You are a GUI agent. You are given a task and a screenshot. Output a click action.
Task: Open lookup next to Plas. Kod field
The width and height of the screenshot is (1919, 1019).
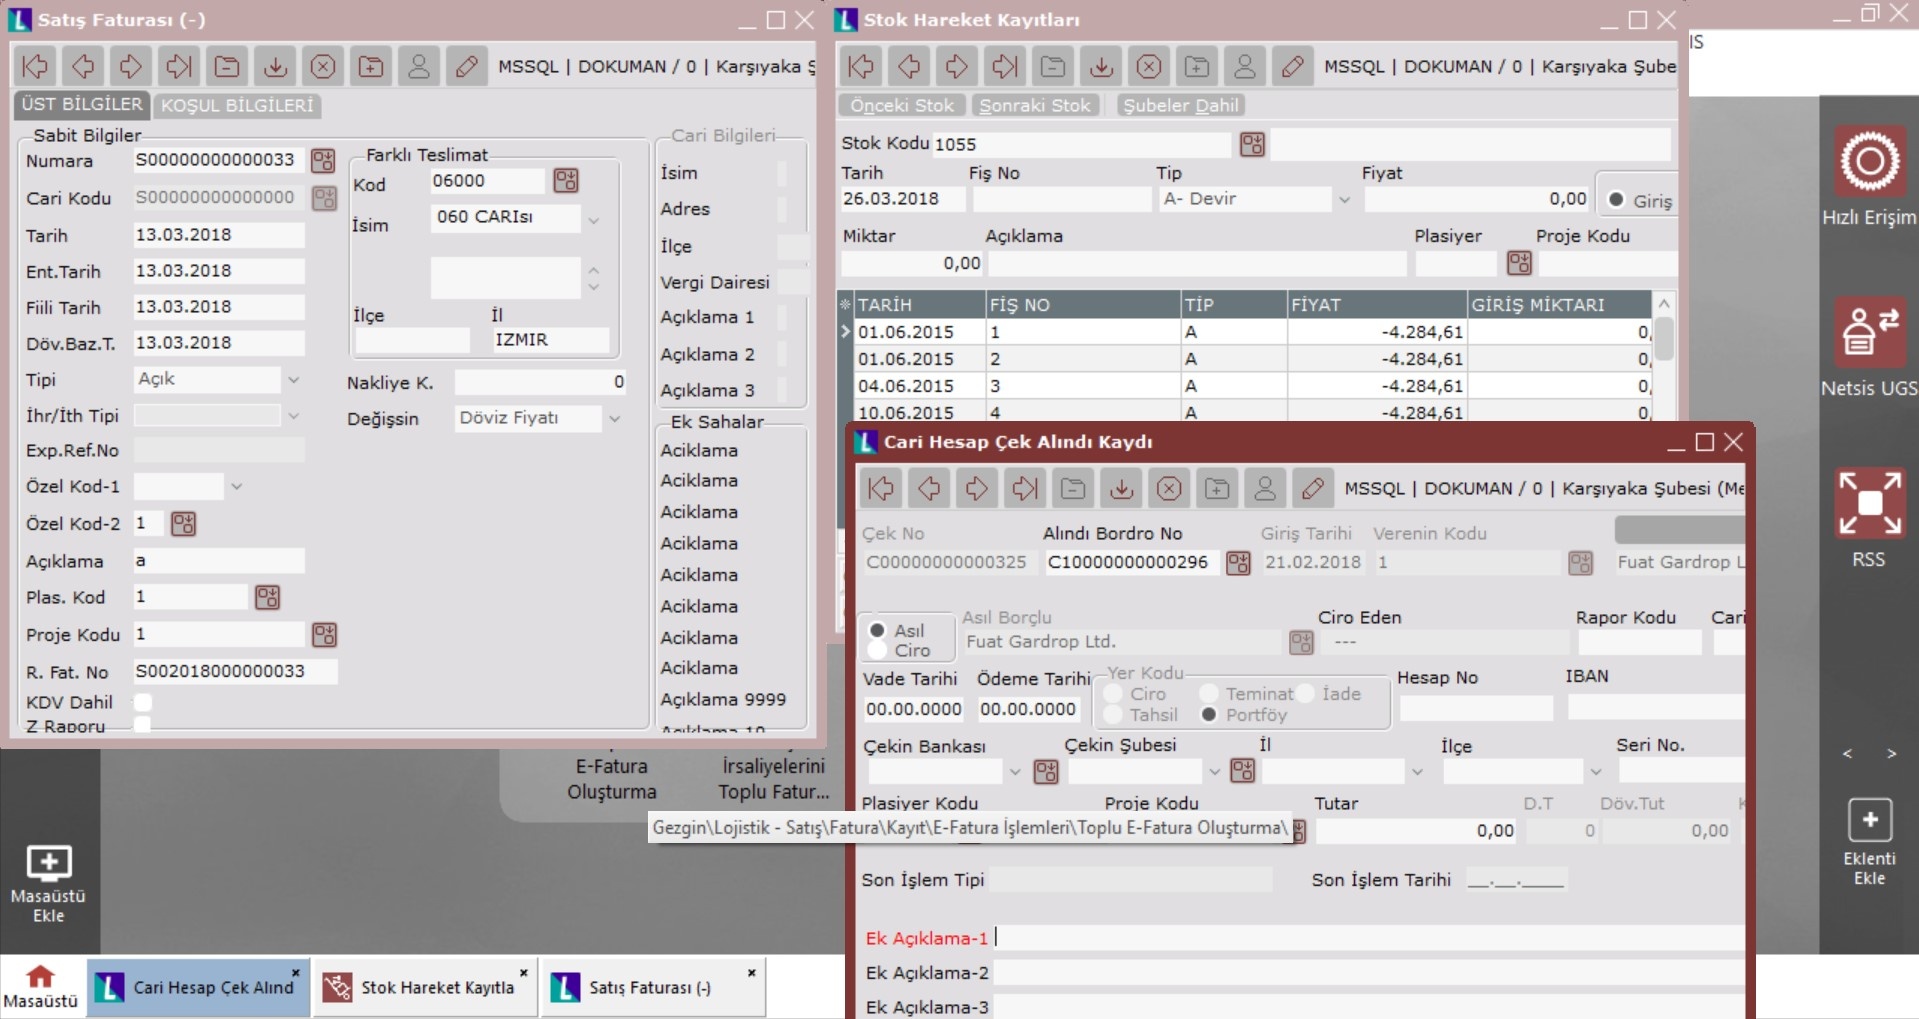coord(268,597)
